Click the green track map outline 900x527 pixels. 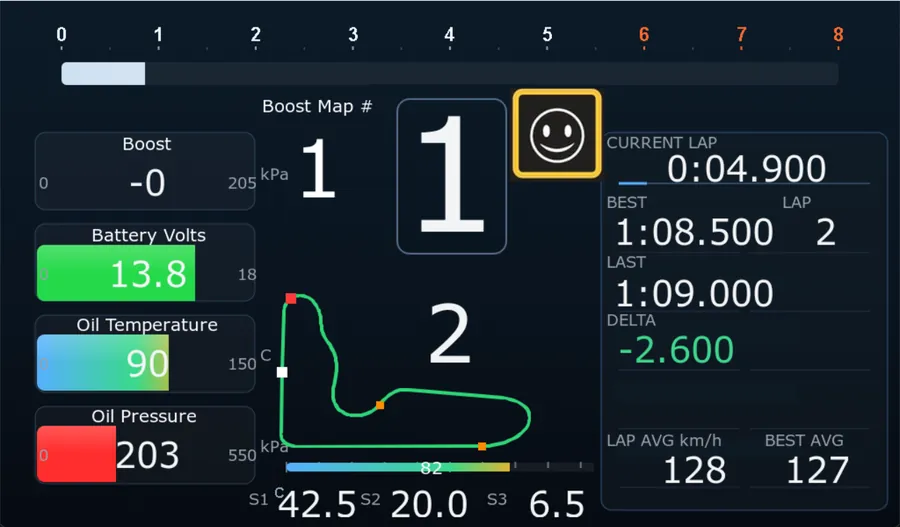point(405,371)
